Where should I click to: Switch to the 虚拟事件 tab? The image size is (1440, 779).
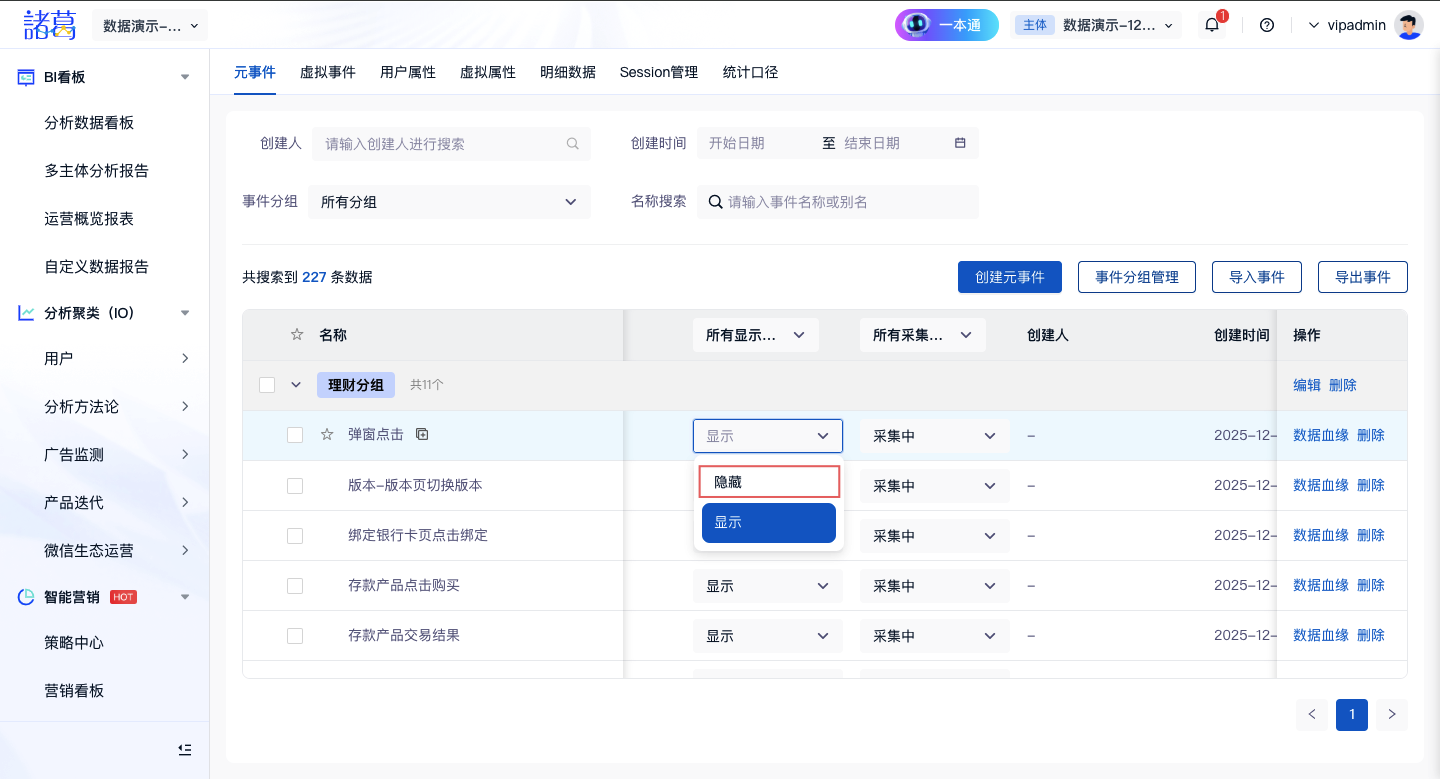(x=327, y=72)
